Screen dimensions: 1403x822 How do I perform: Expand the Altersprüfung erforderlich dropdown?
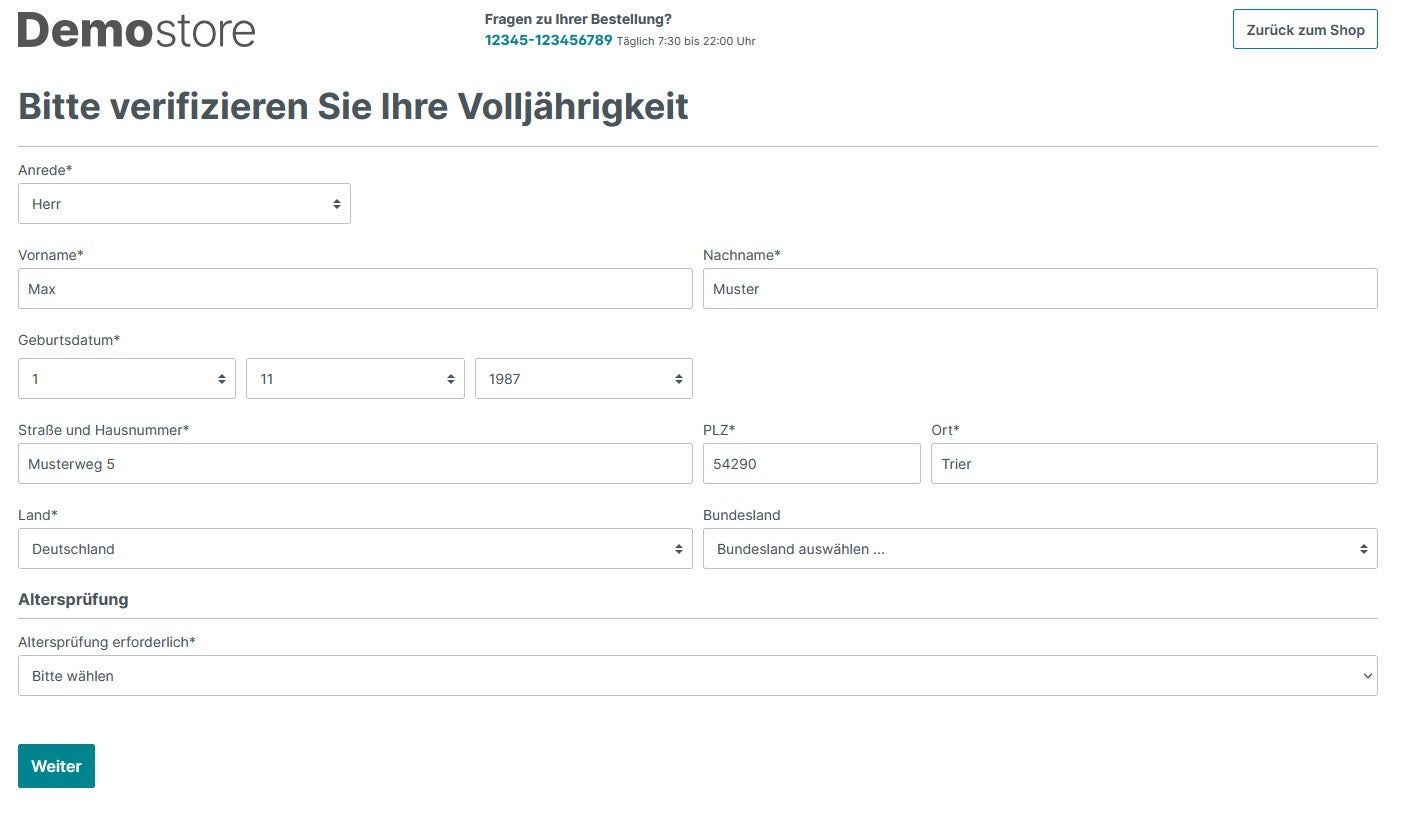coord(698,675)
